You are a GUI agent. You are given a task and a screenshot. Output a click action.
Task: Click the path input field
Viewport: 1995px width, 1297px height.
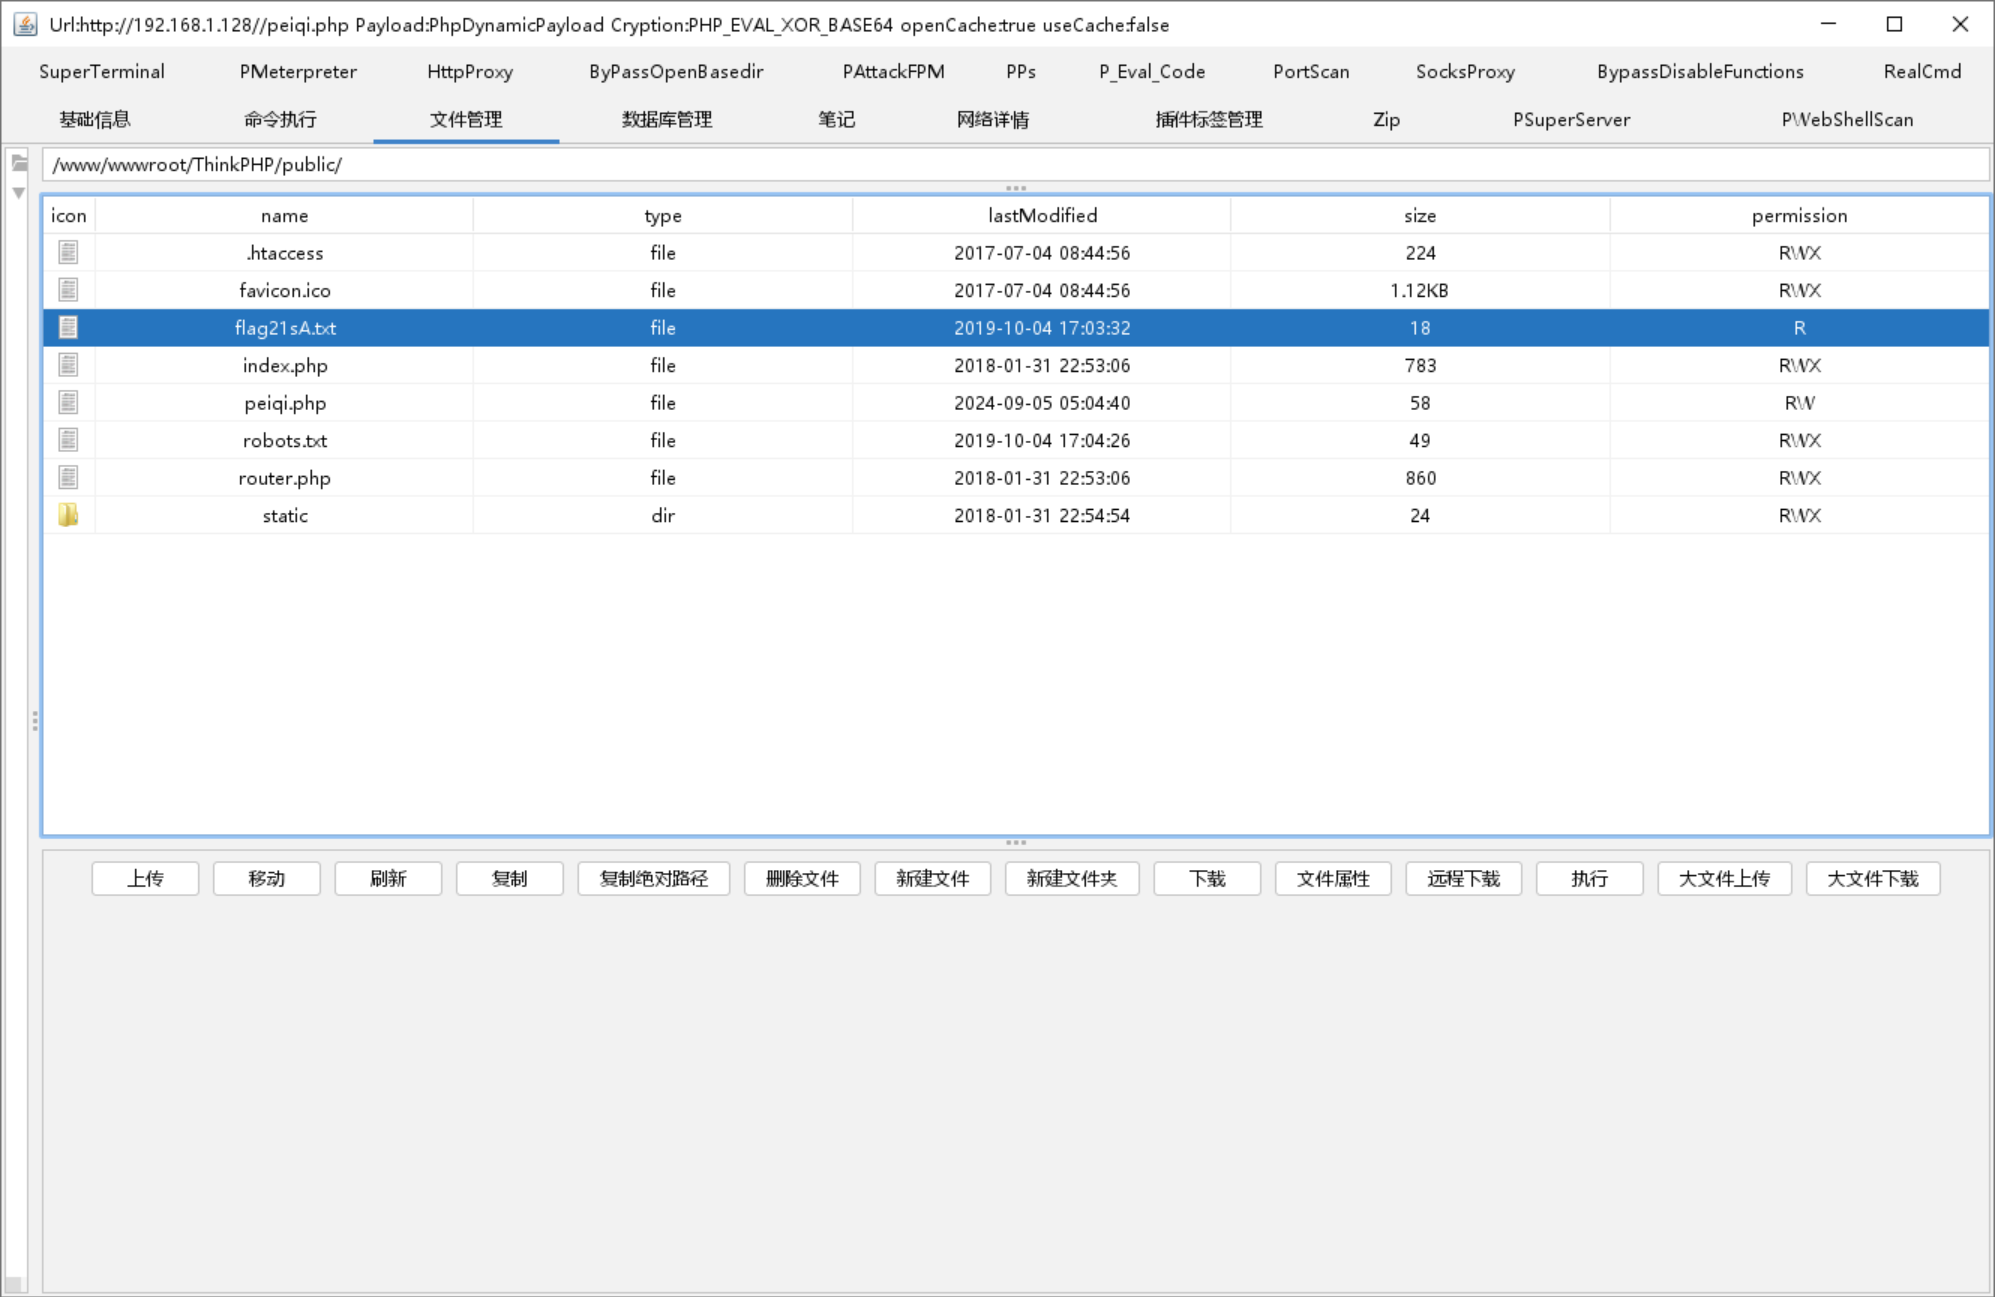click(1015, 165)
